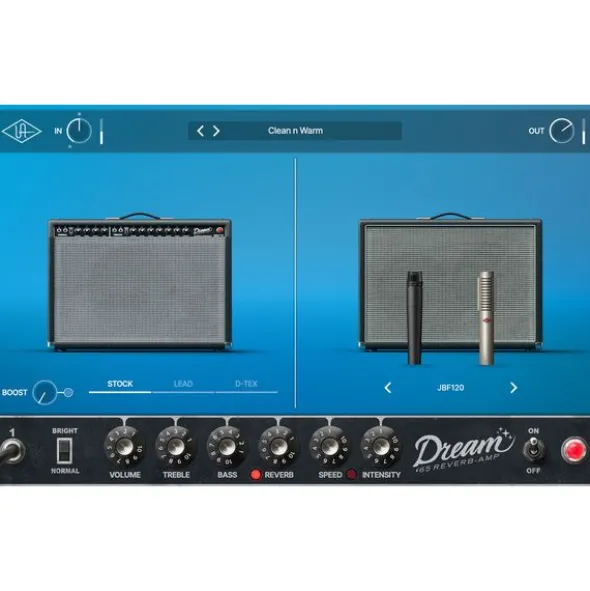
Task: Toggle the red REVERB enable LED
Action: 256,475
